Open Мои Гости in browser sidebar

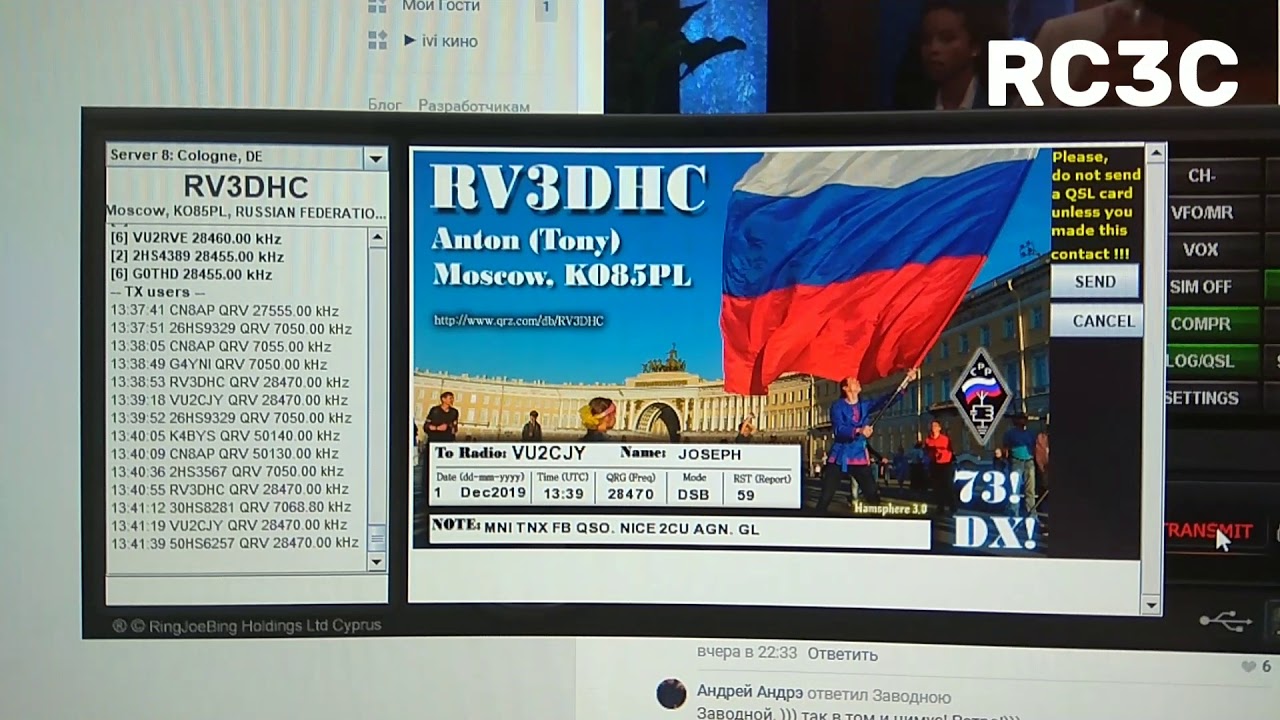click(441, 6)
